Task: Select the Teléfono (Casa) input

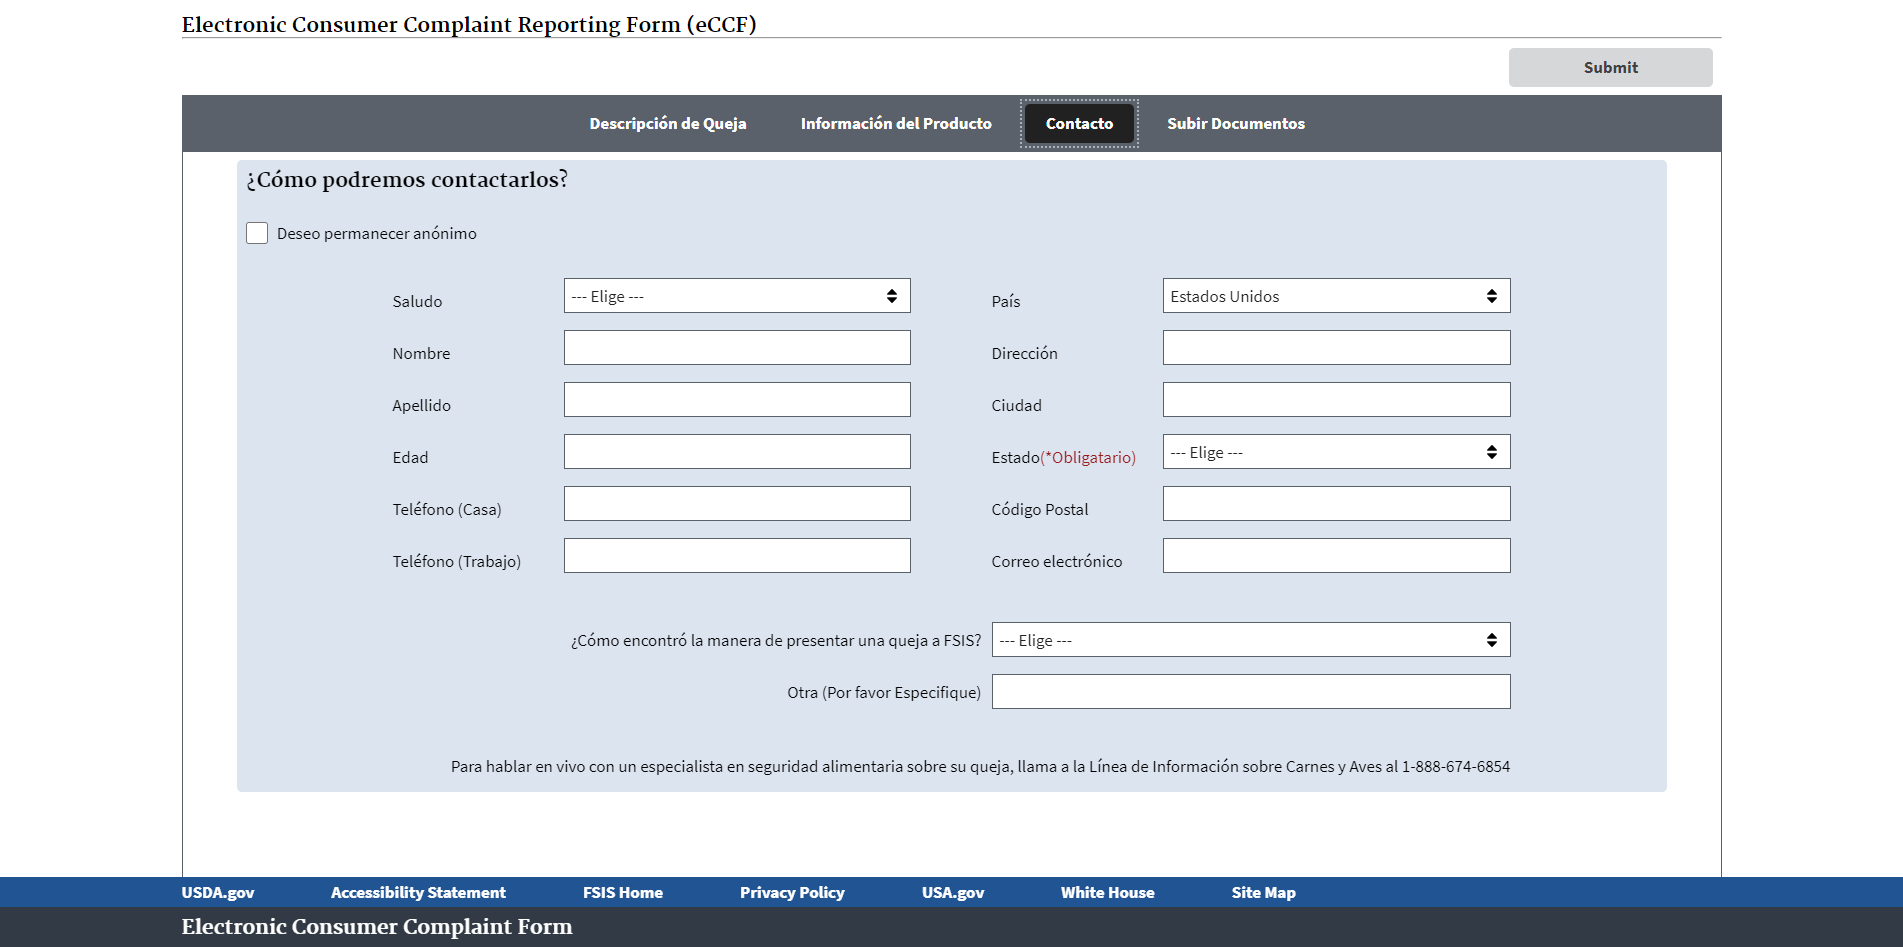Action: [x=736, y=504]
